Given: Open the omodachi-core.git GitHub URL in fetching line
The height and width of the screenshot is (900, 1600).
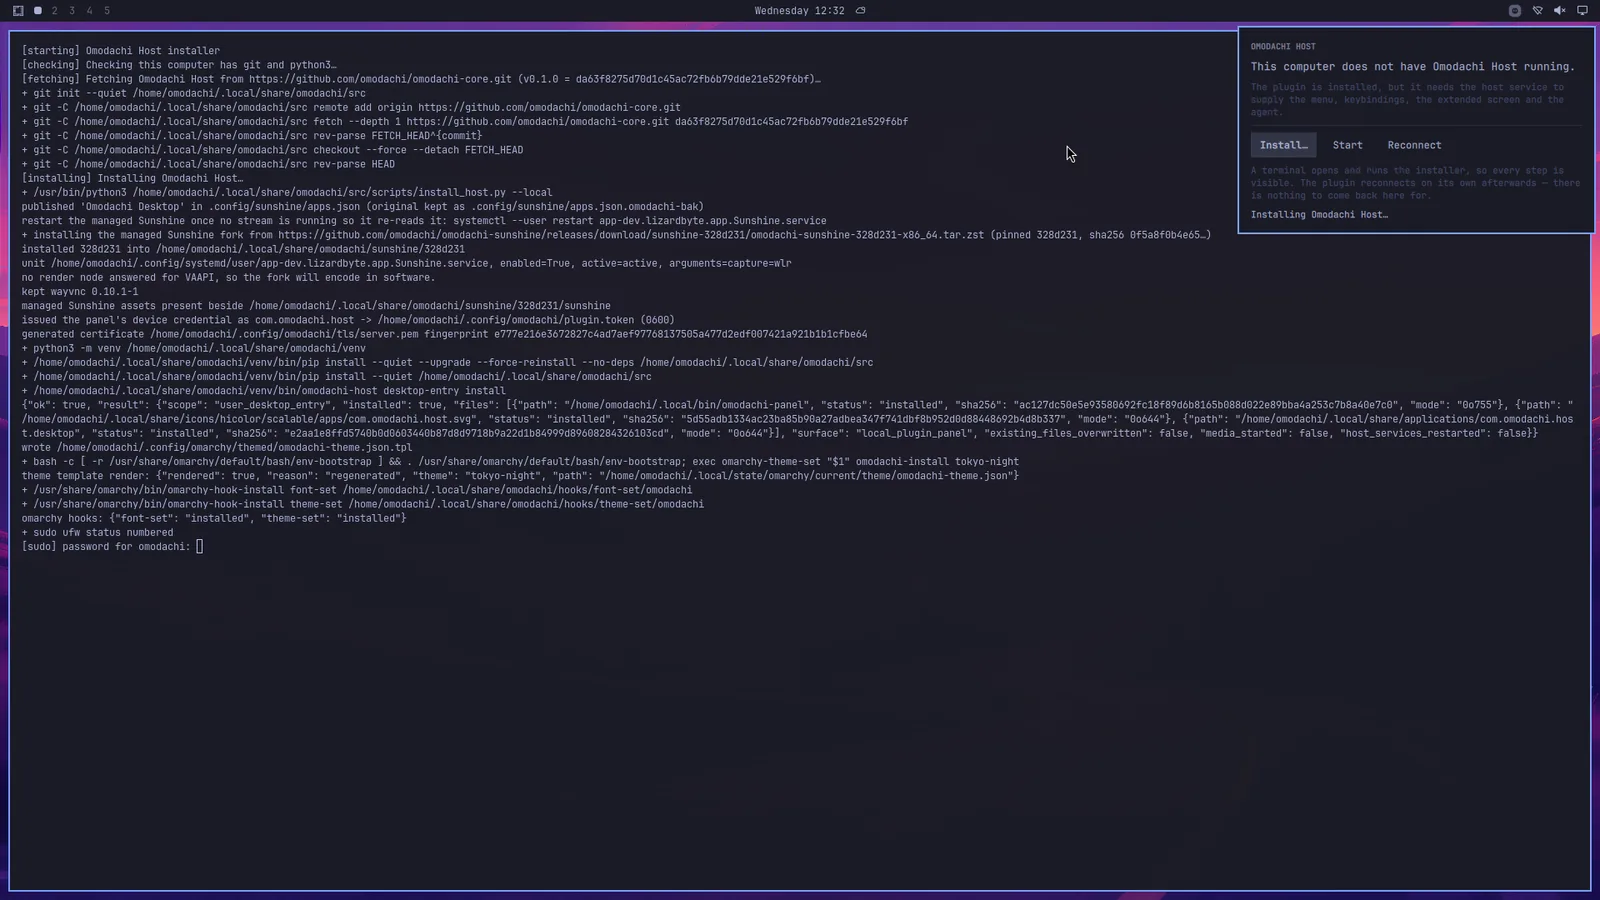Looking at the screenshot, I should click(380, 79).
